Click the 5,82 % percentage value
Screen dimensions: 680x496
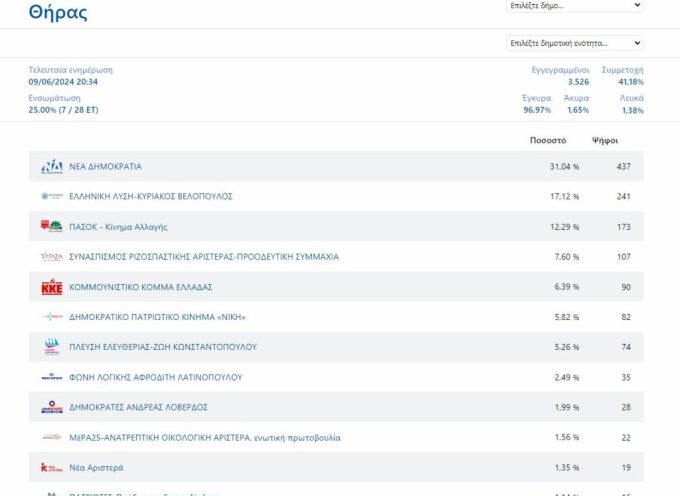pyautogui.click(x=566, y=317)
